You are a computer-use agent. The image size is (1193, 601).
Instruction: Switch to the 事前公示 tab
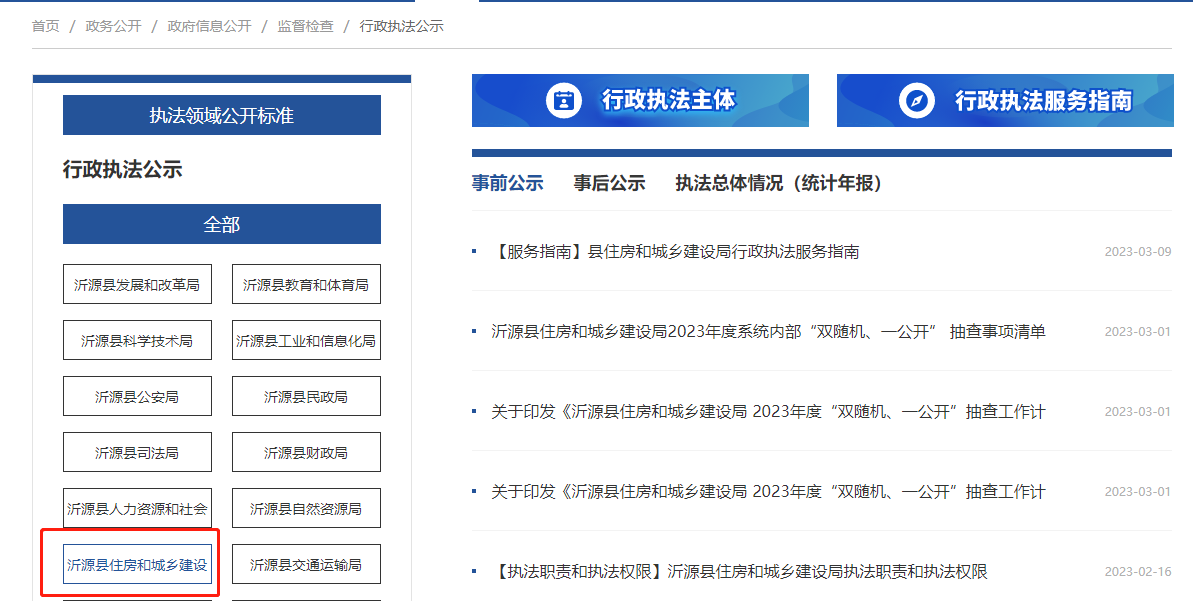point(507,183)
